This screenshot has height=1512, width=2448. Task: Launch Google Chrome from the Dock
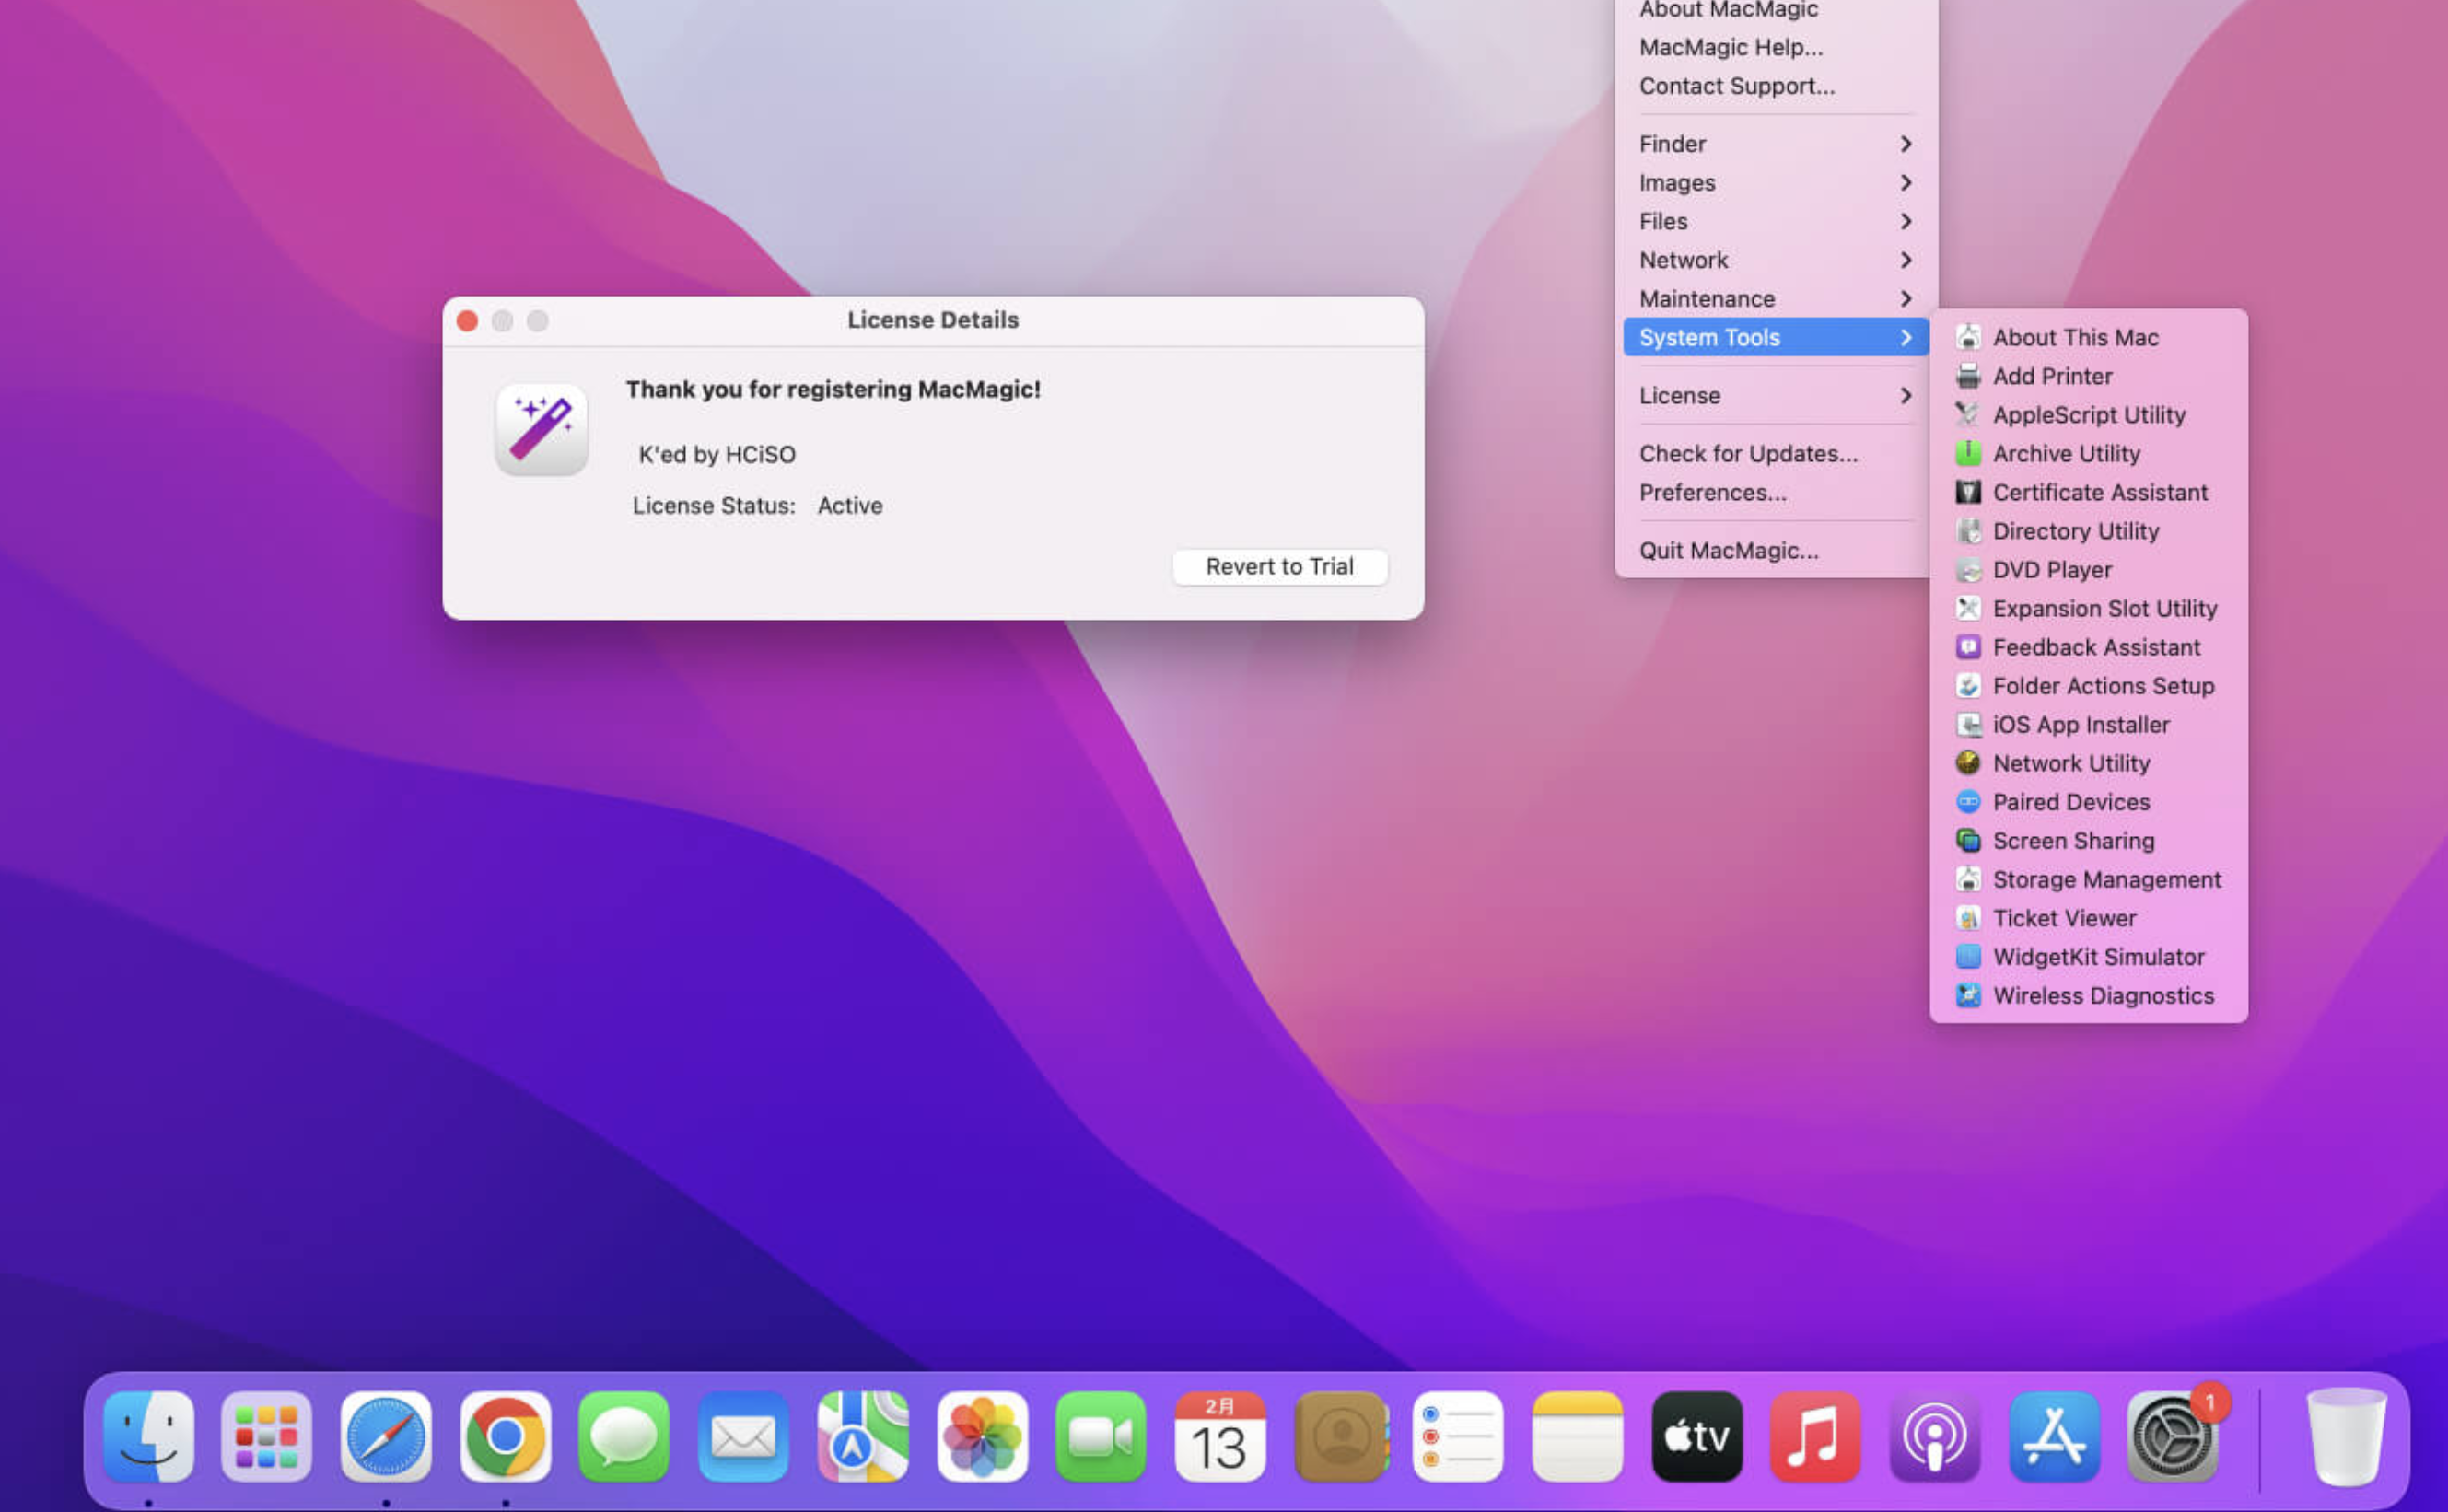pyautogui.click(x=506, y=1437)
